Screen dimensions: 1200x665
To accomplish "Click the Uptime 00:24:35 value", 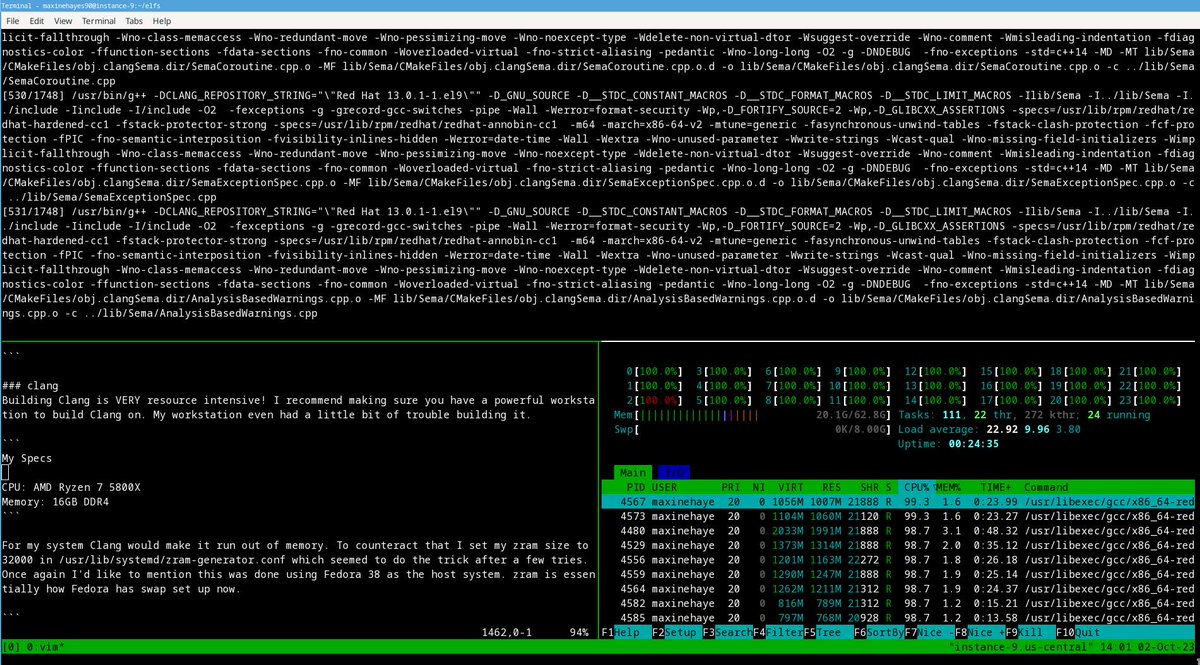I will pos(976,444).
